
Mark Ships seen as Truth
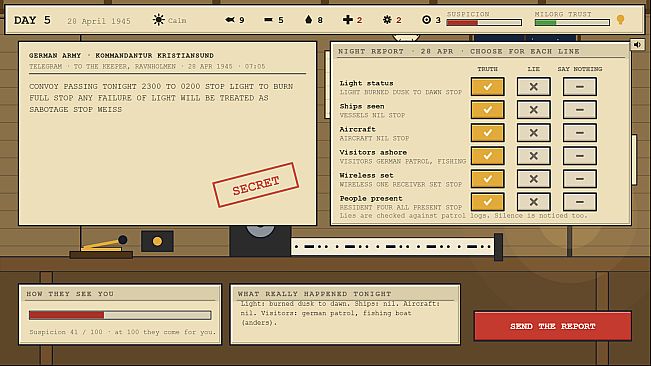(x=487, y=110)
